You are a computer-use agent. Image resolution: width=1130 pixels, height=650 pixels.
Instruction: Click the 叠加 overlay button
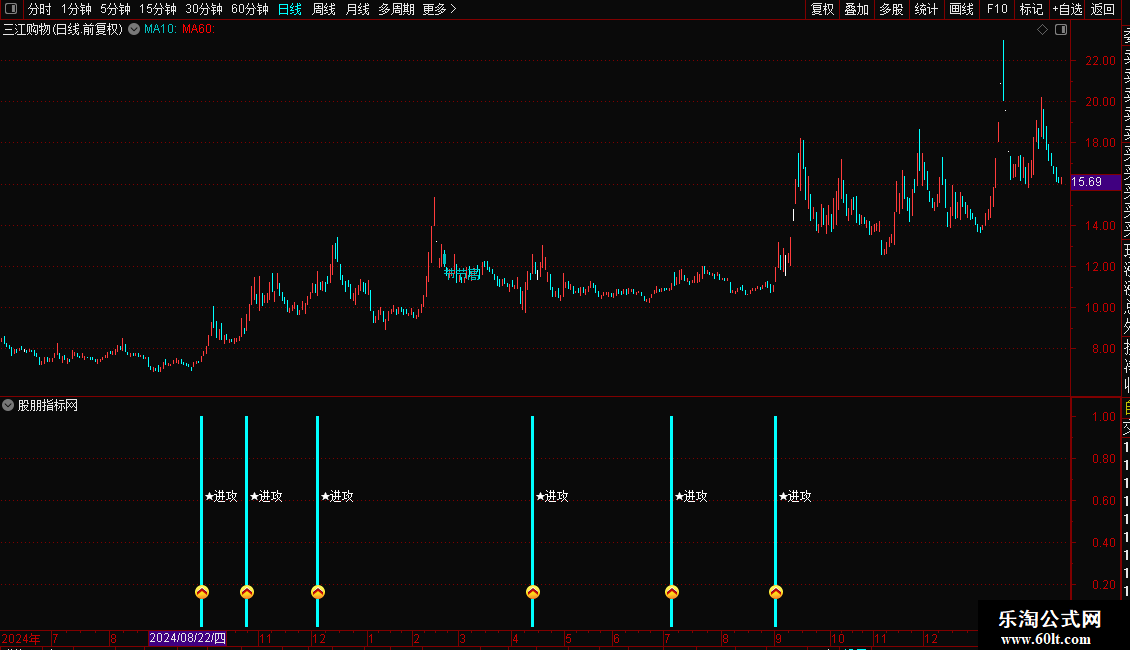point(856,9)
